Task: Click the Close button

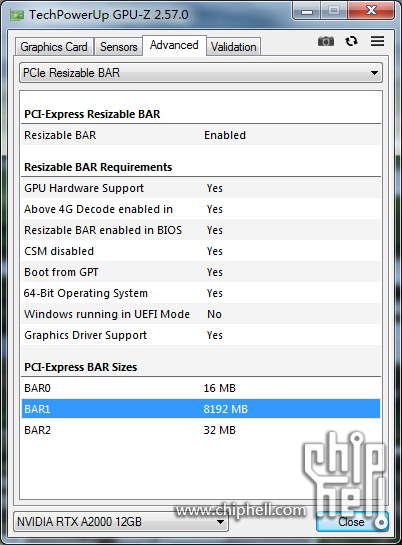Action: [352, 521]
